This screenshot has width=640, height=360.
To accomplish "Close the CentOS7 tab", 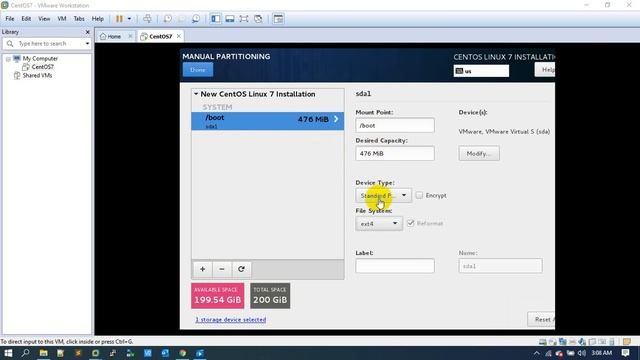I will tap(178, 36).
